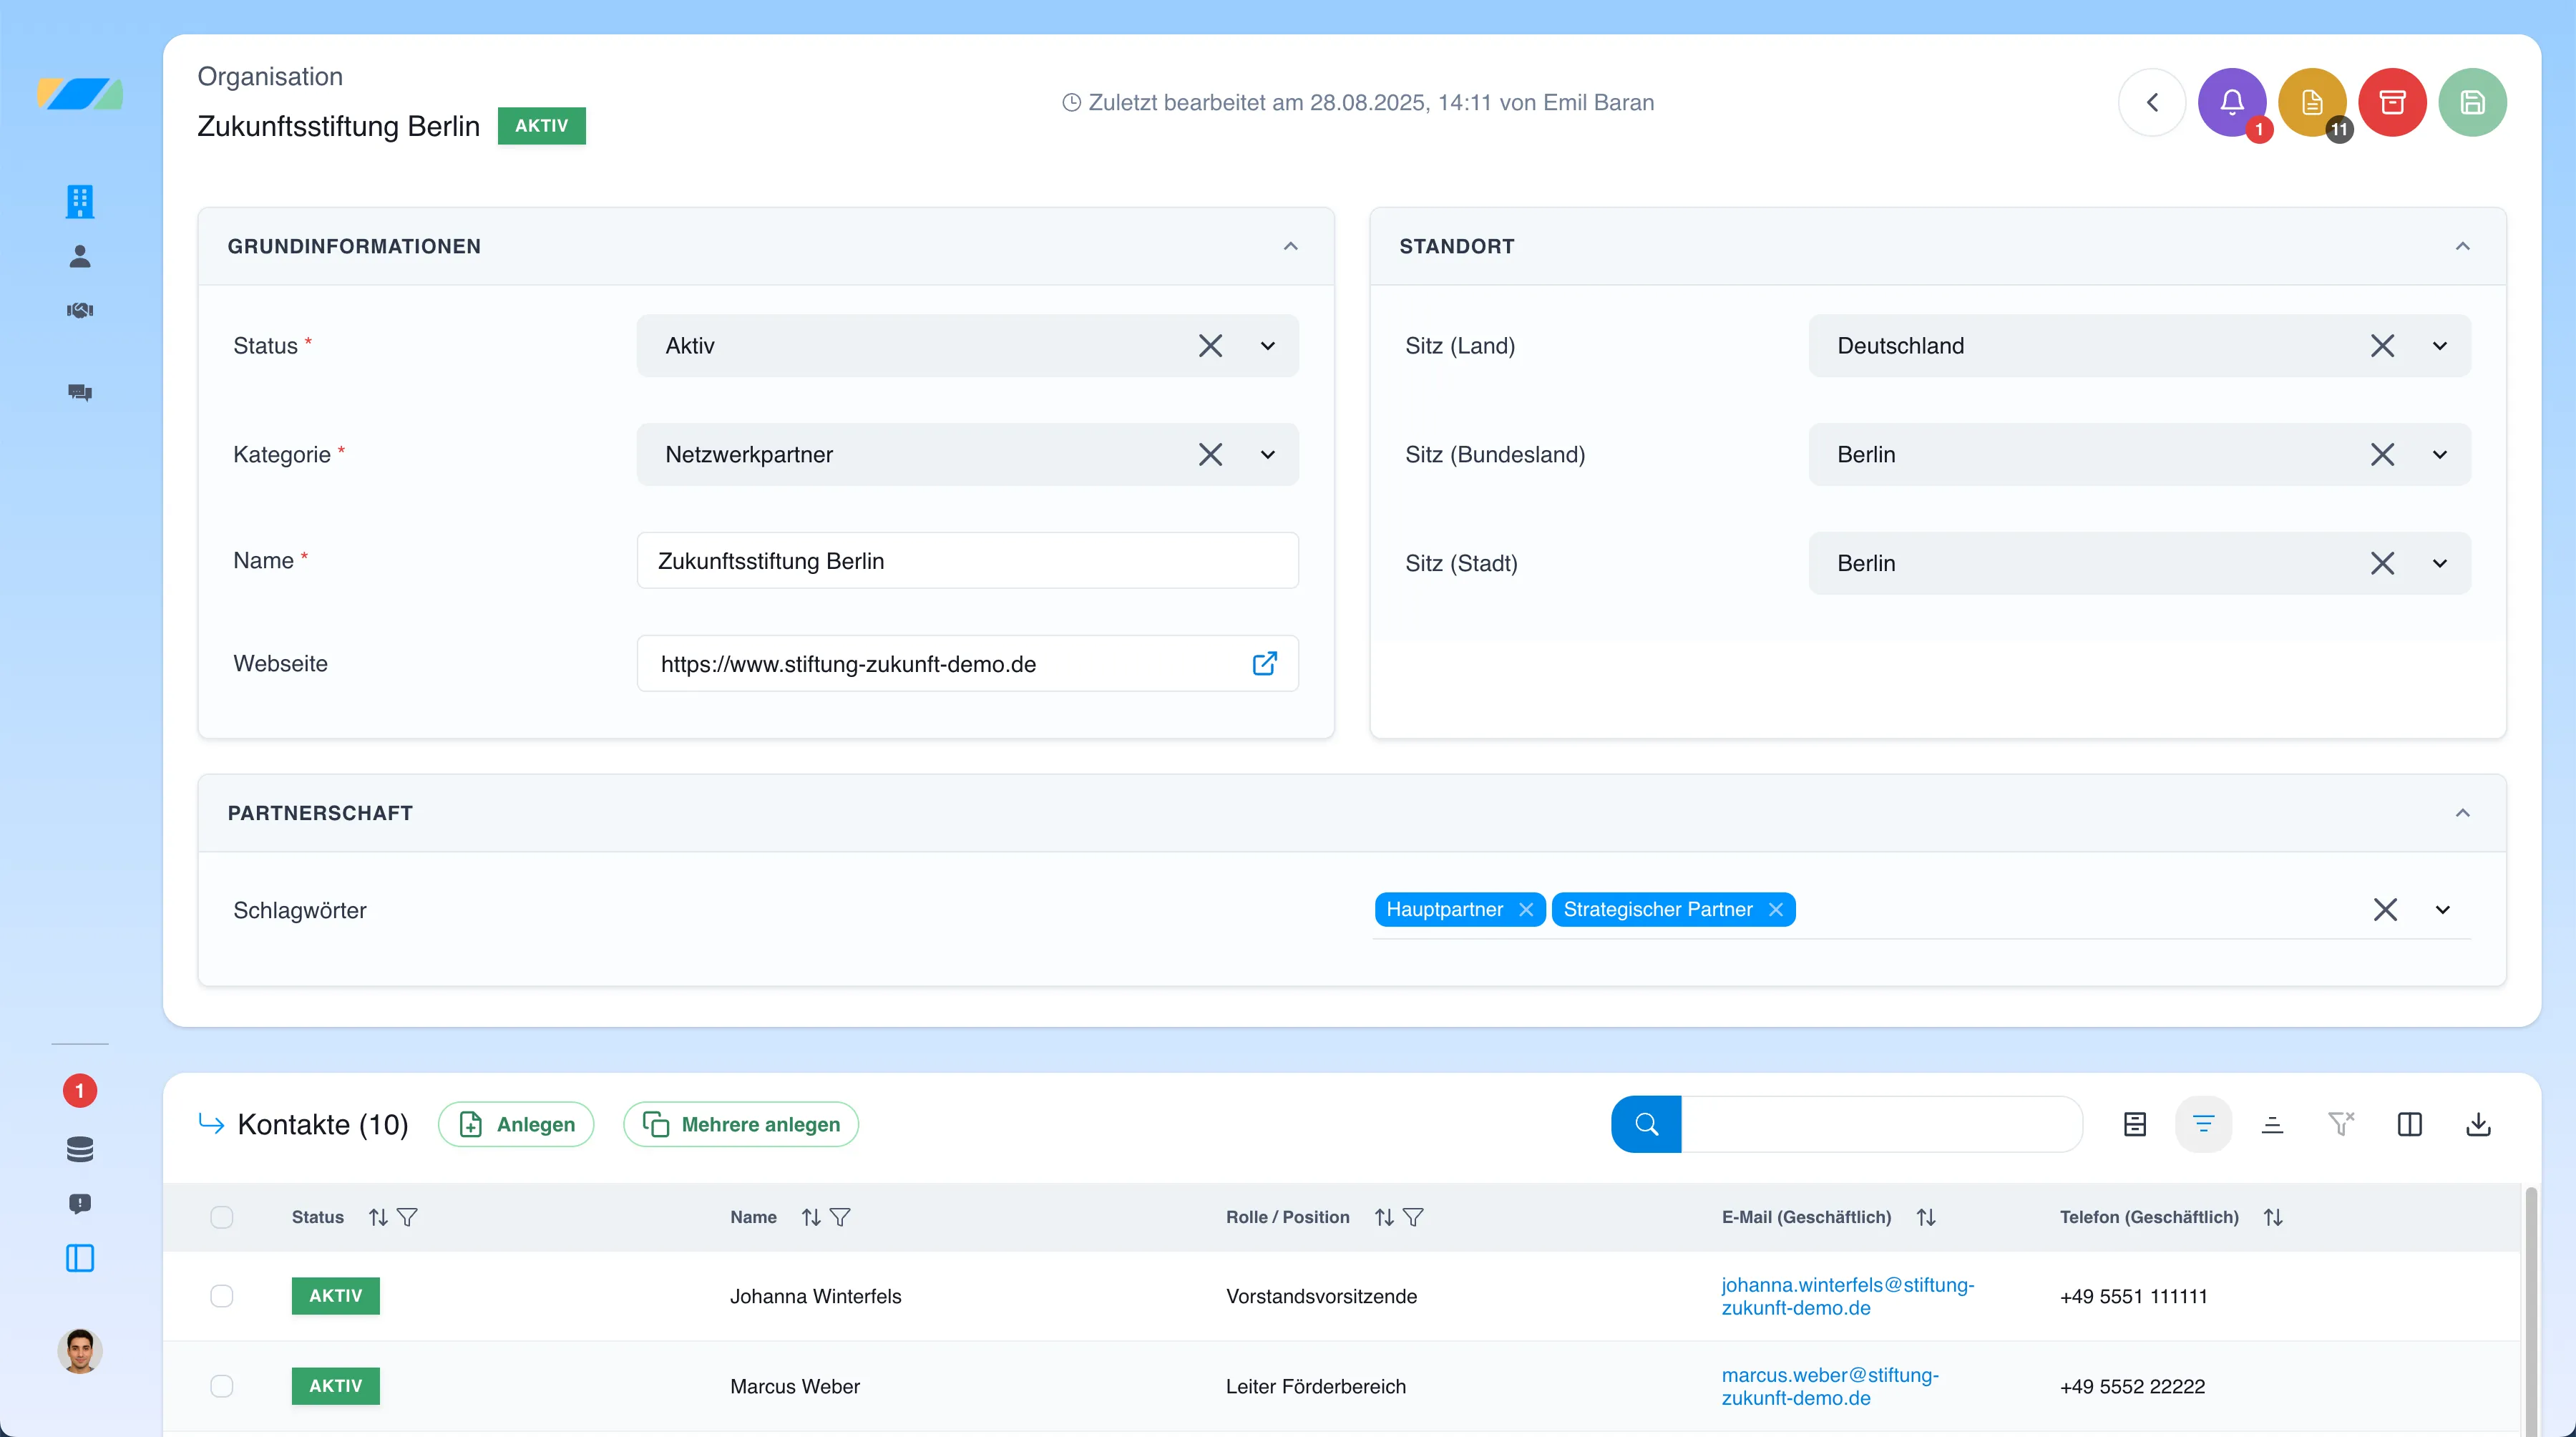The width and height of the screenshot is (2576, 1437).
Task: Tick the checkbox for Marcus Weber
Action: tap(222, 1386)
